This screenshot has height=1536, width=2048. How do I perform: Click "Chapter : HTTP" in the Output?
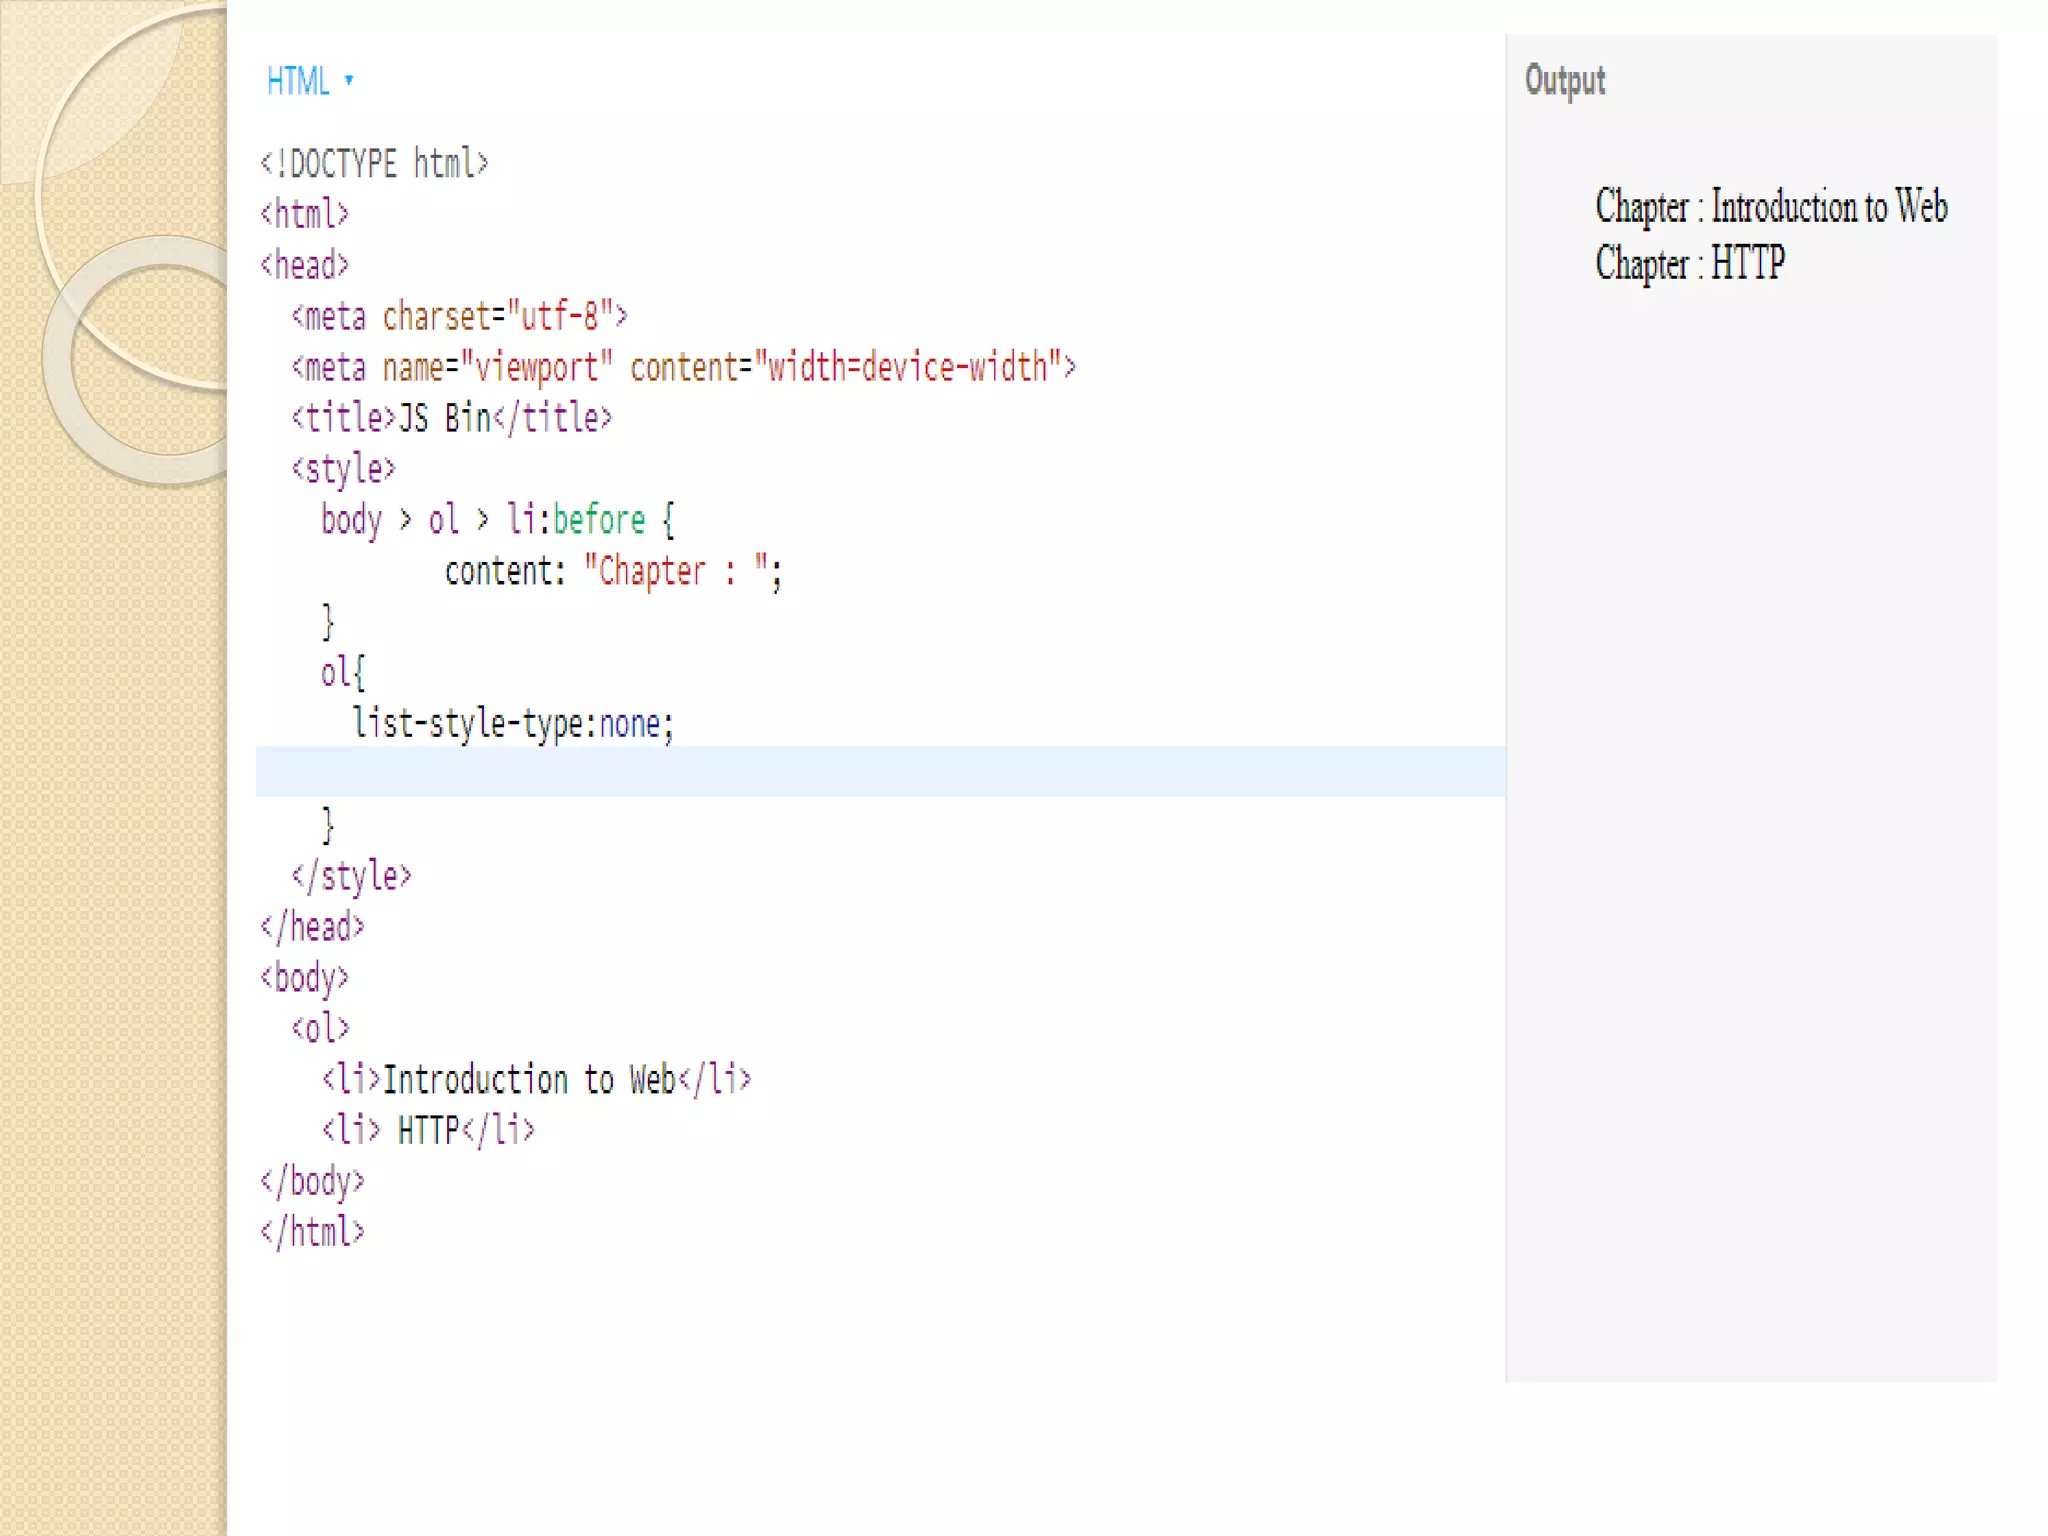pyautogui.click(x=1689, y=263)
